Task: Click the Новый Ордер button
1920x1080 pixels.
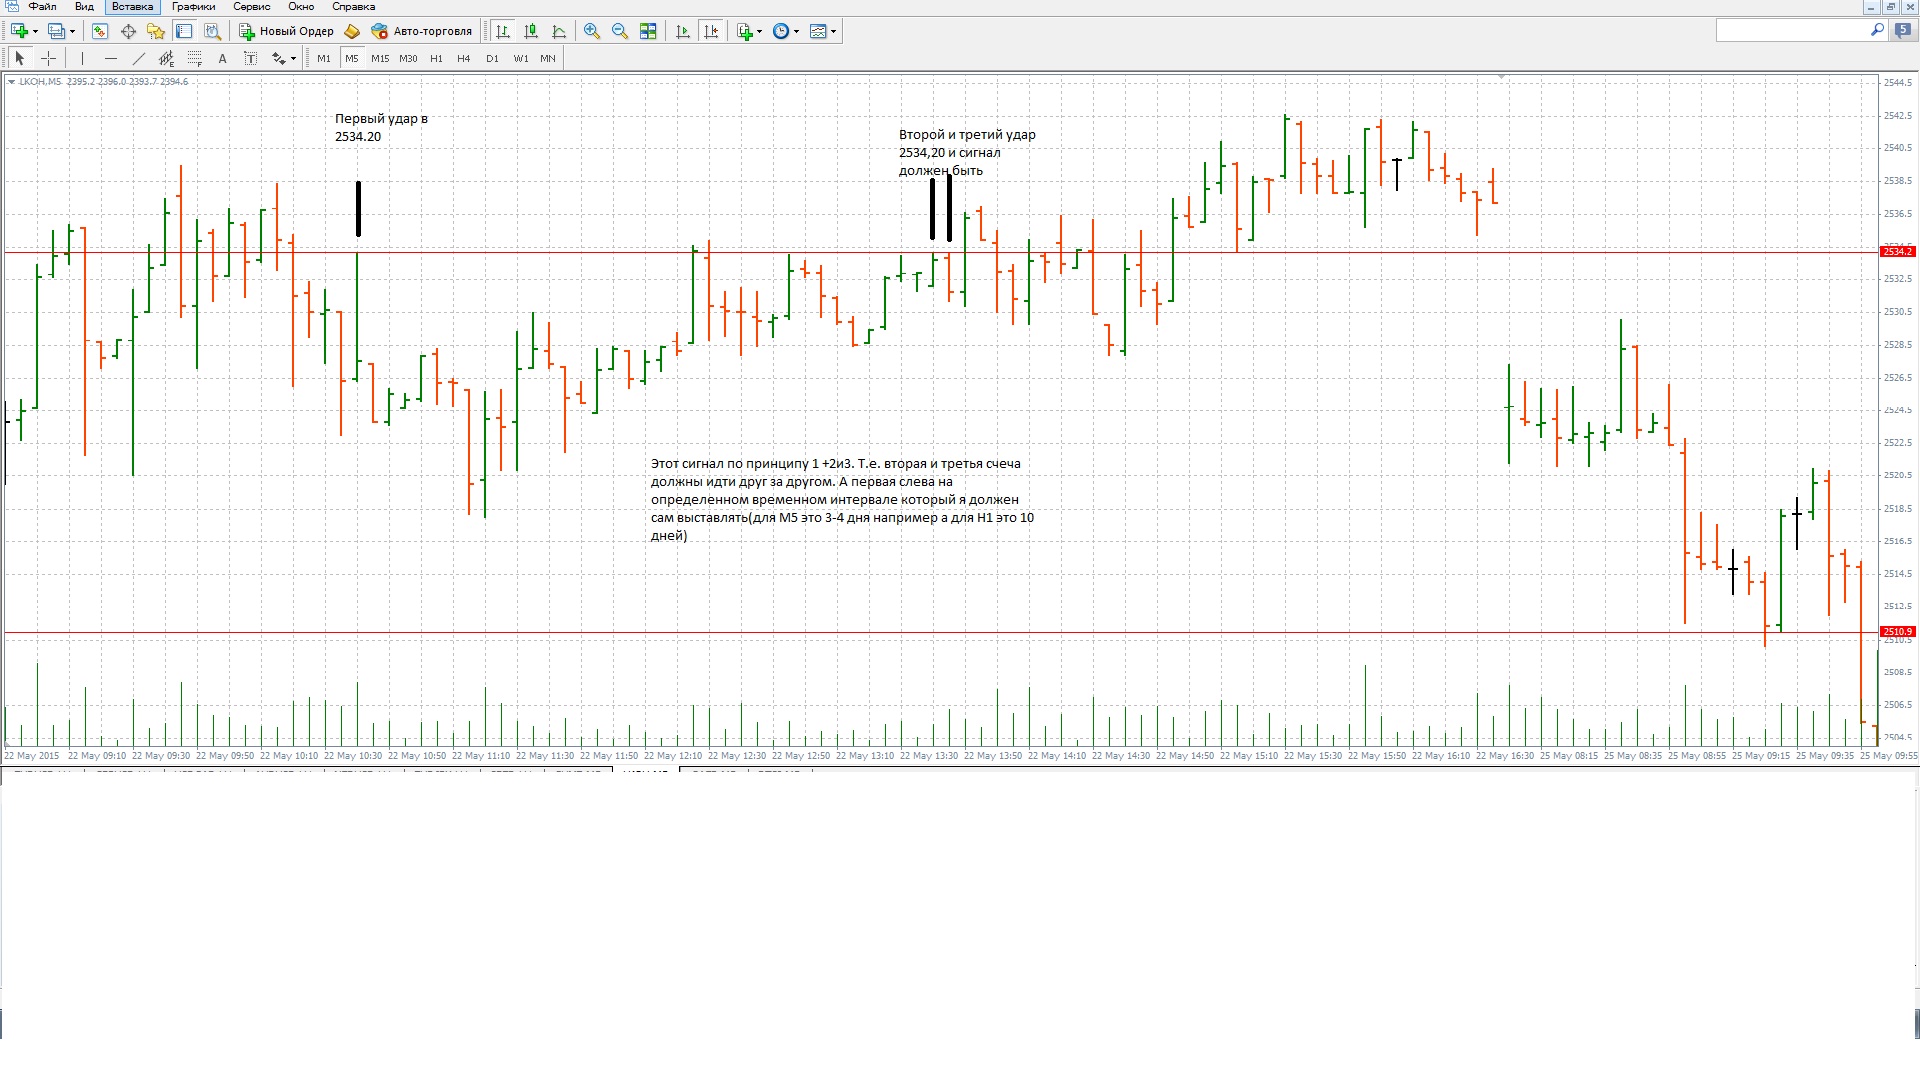Action: click(x=286, y=31)
